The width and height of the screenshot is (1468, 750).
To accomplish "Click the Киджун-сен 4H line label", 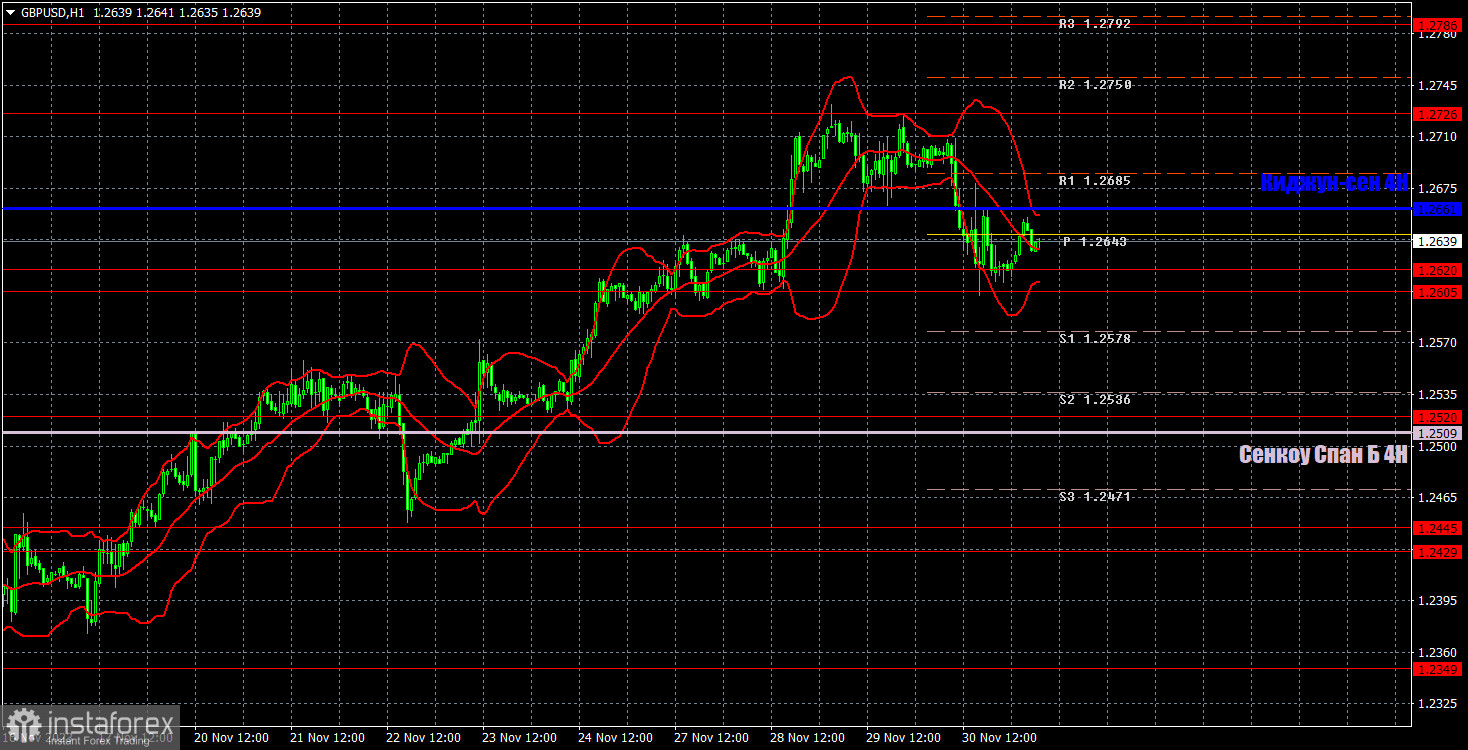I will 1334,183.
